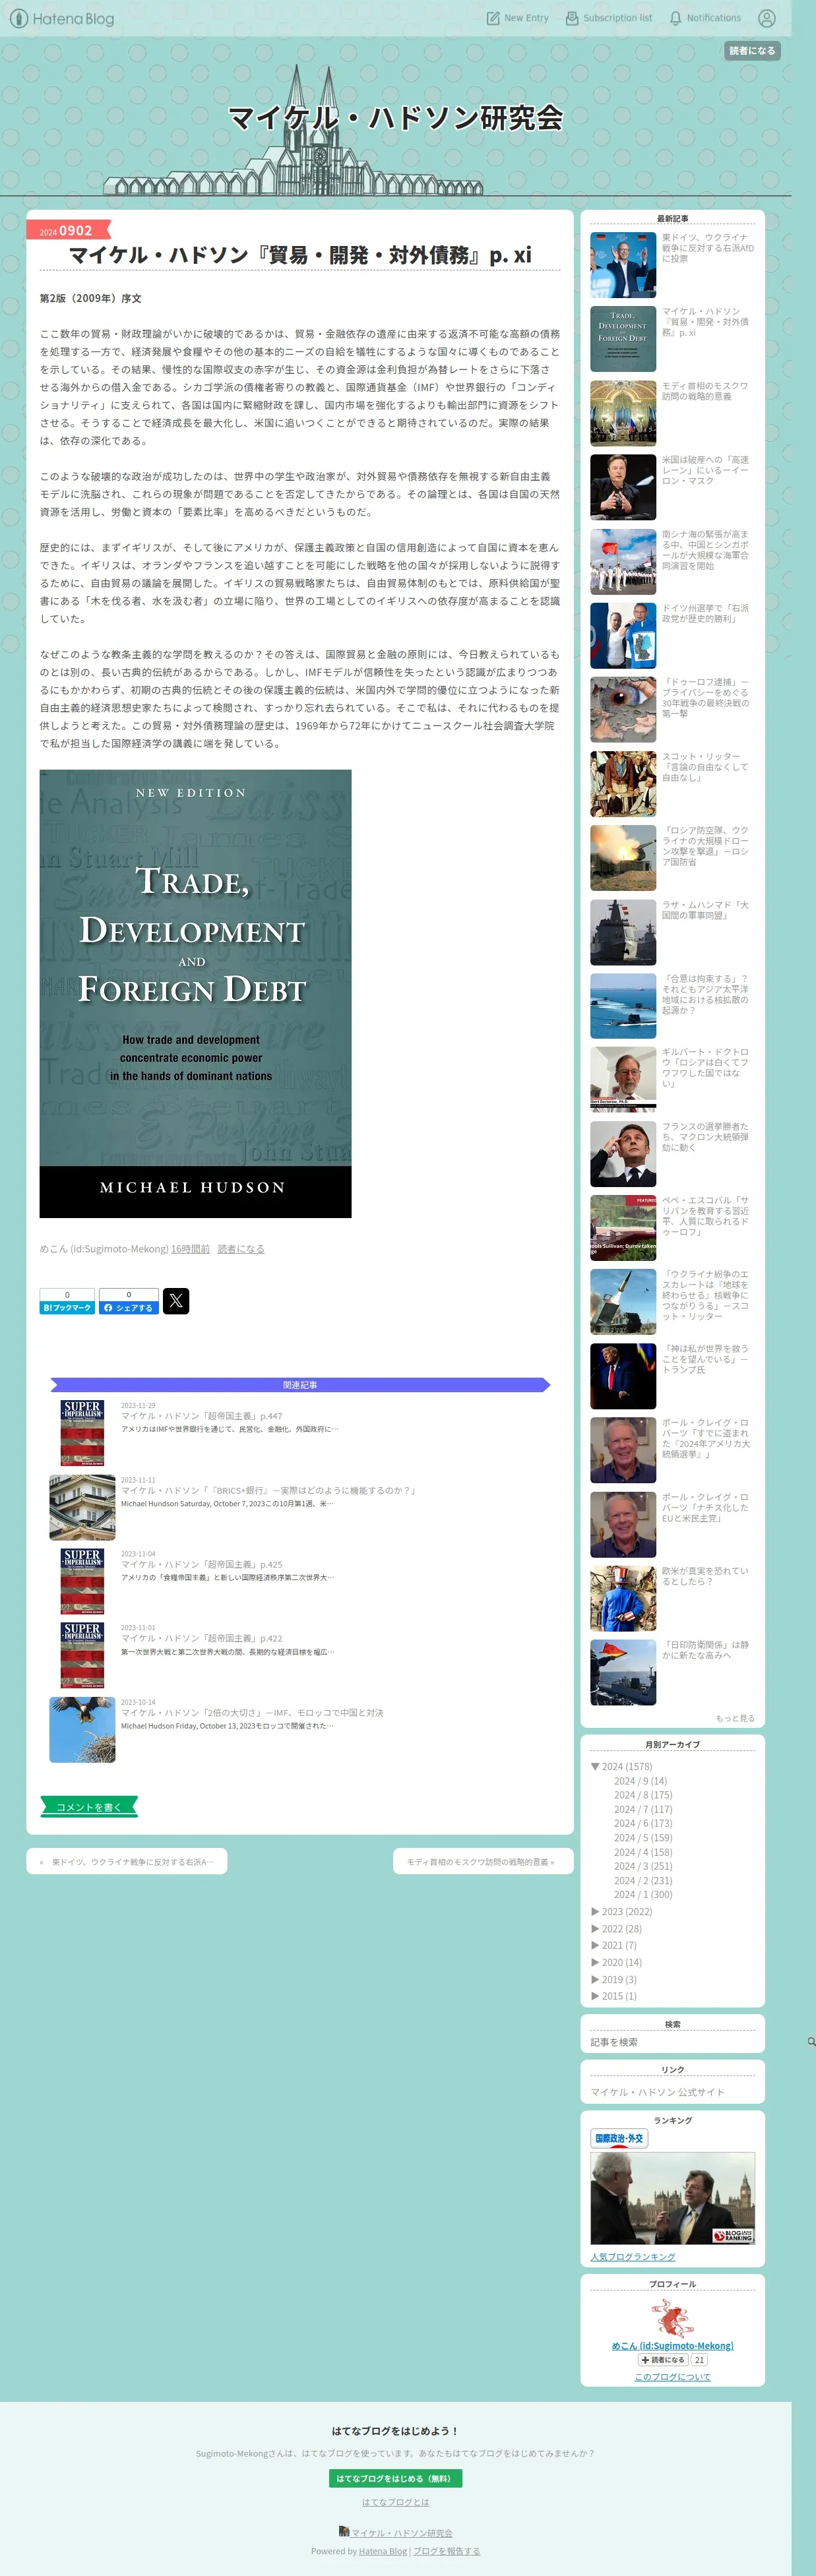Click 読者になる link under the article

pyautogui.click(x=241, y=1249)
